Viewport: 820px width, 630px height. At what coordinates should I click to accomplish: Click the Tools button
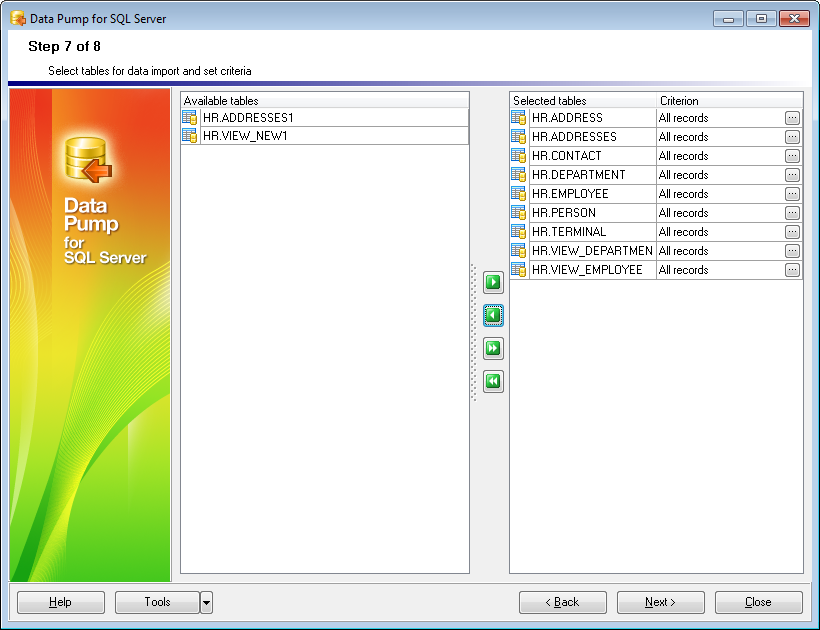[x=157, y=602]
